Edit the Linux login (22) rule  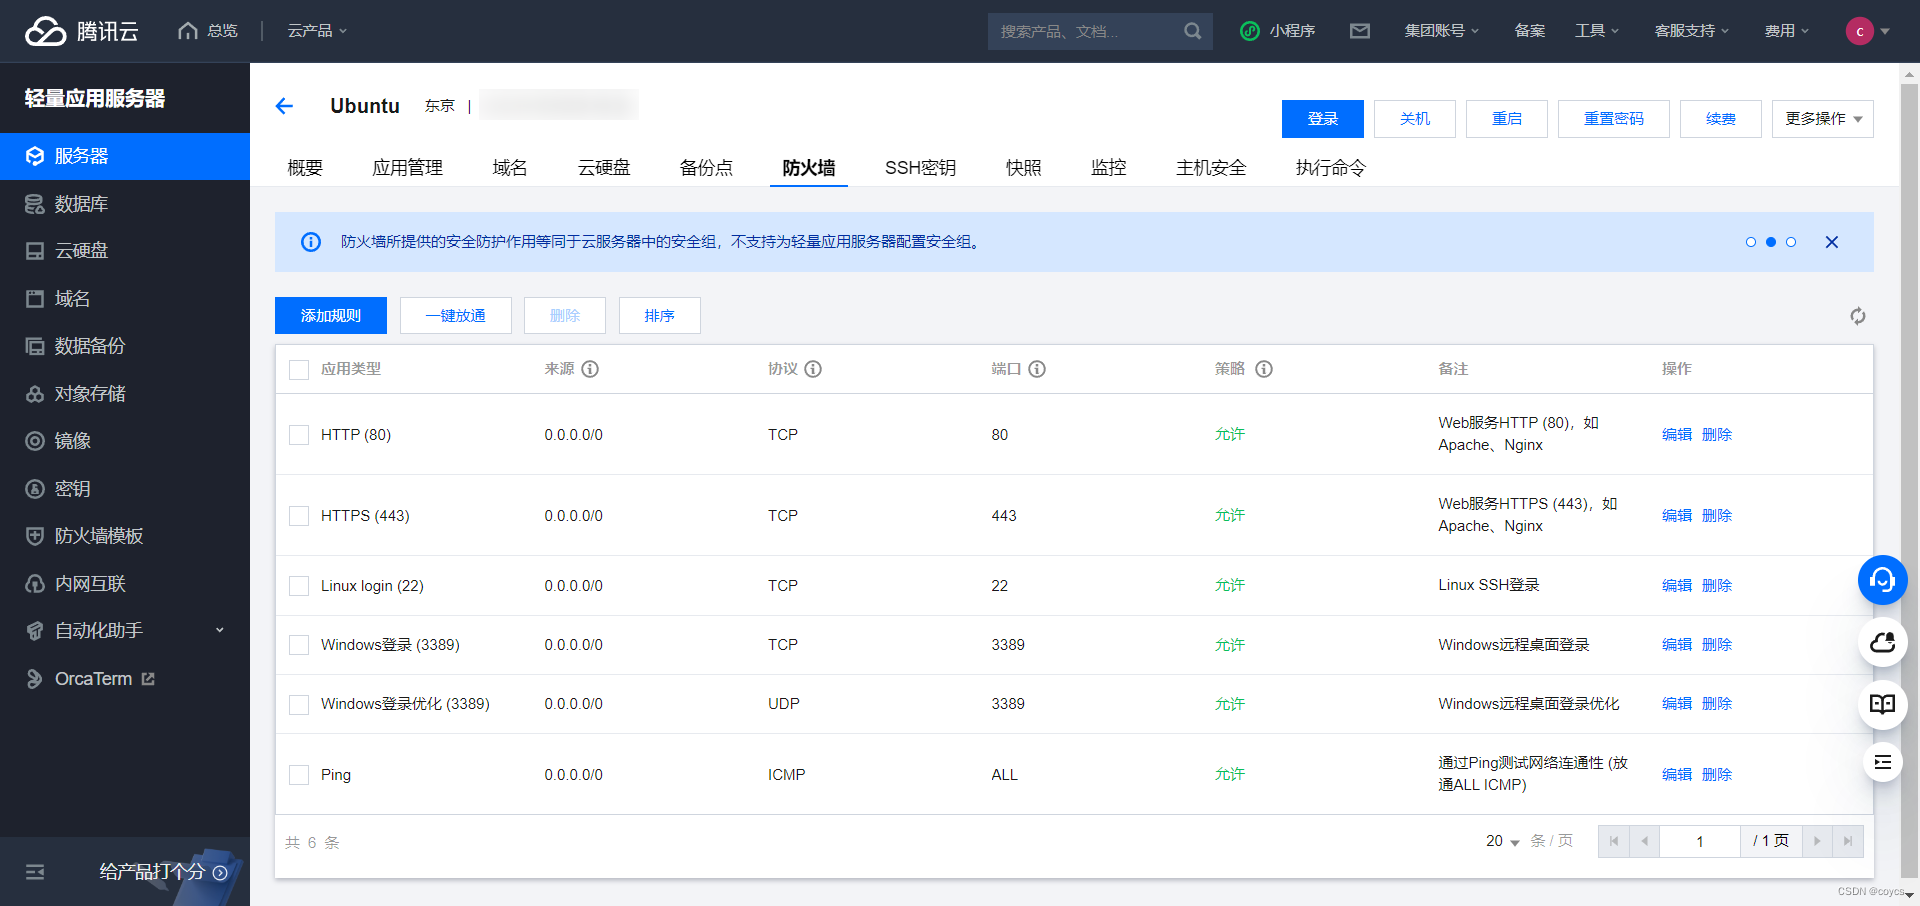tap(1677, 586)
